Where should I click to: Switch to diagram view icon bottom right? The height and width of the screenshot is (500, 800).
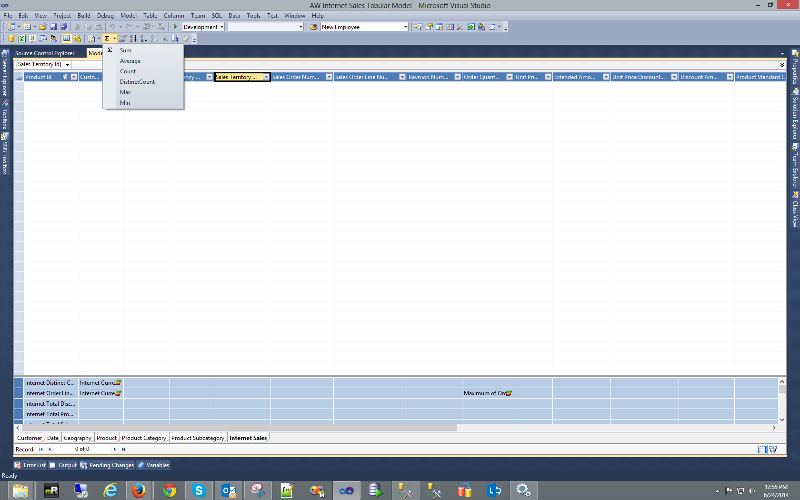pos(773,449)
